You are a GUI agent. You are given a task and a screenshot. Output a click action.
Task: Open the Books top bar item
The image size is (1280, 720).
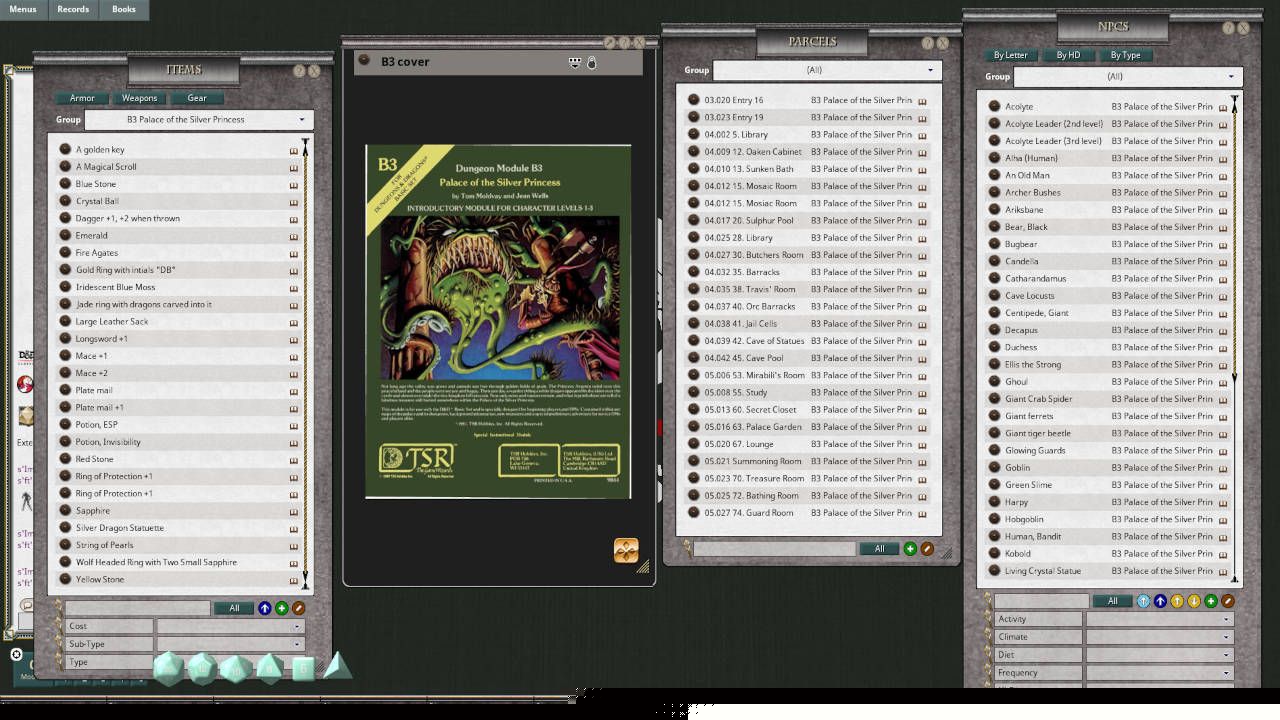pos(124,10)
